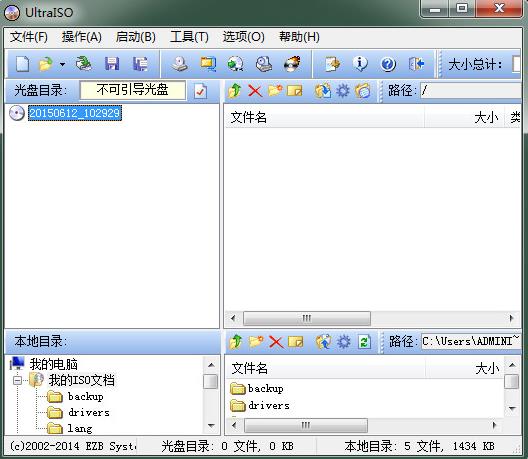The width and height of the screenshot is (528, 459).
Task: Select 我的ISO文档 in local tree
Action: click(81, 380)
